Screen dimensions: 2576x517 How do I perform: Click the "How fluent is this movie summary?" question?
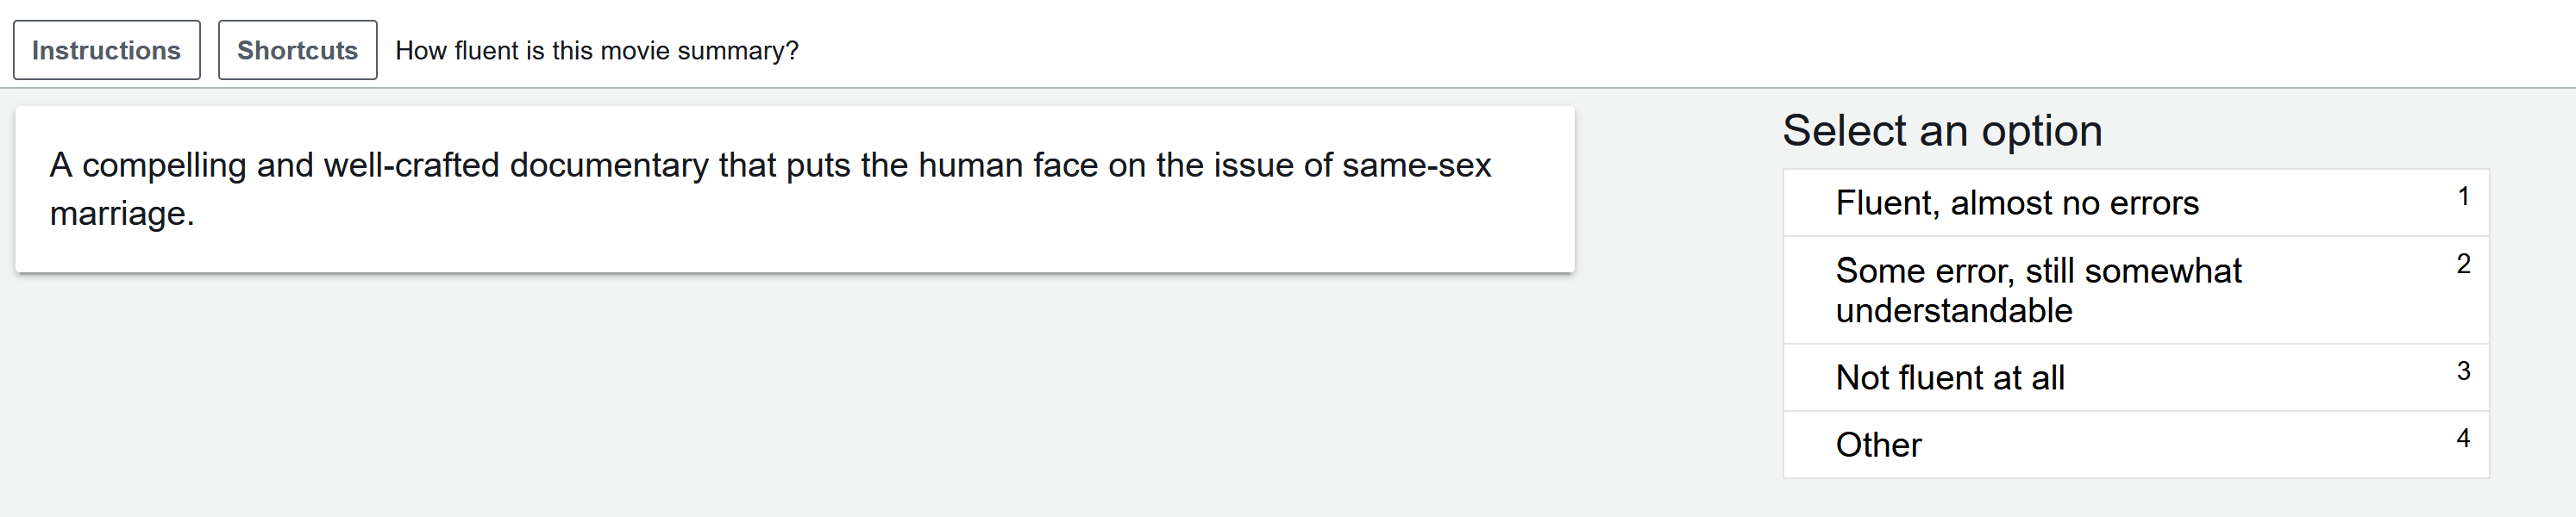click(597, 51)
